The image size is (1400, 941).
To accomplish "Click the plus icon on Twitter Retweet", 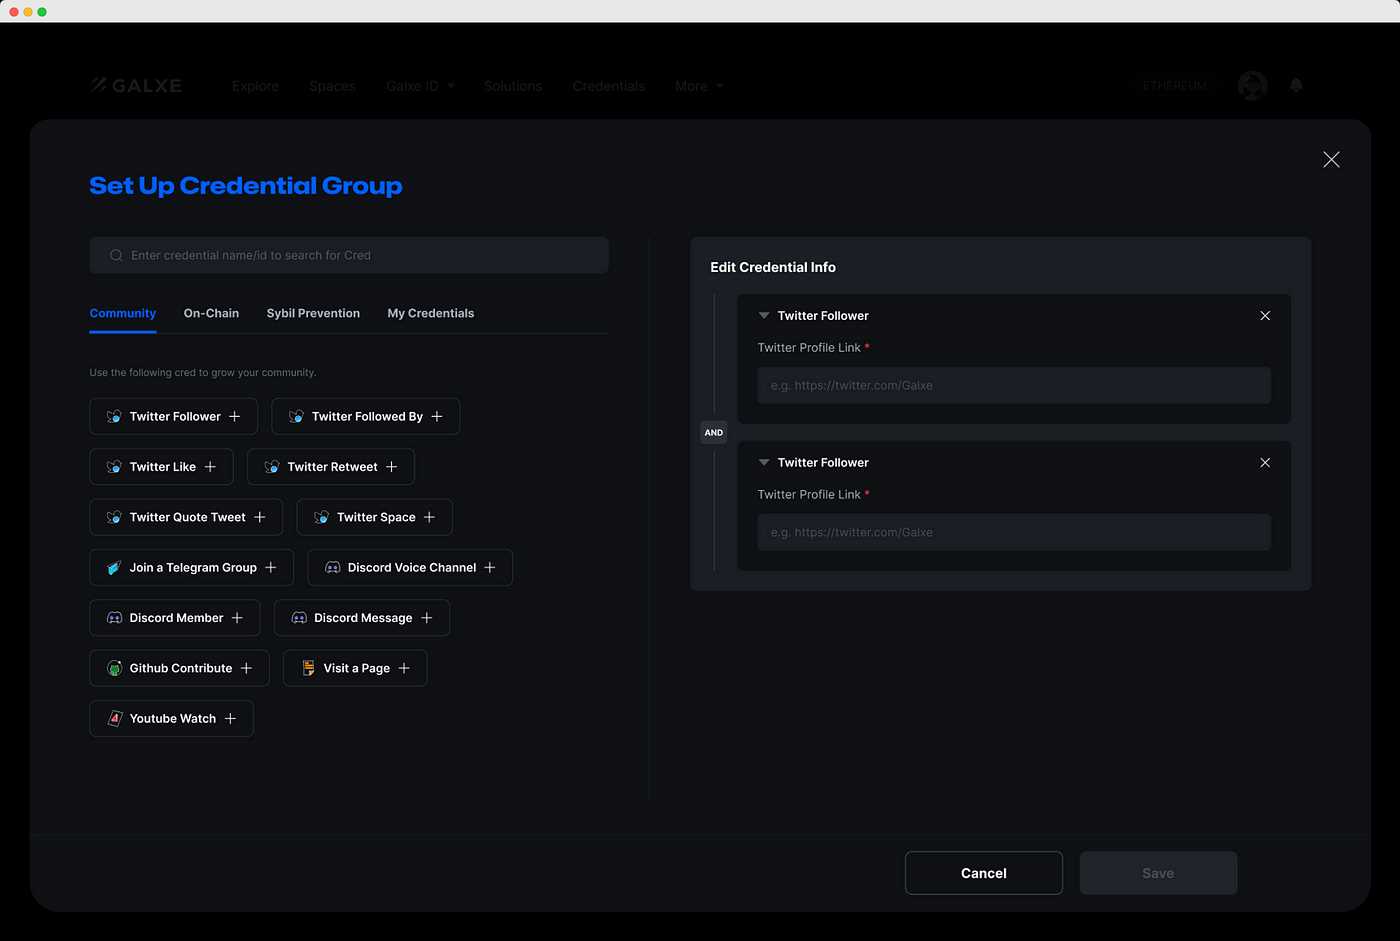I will [x=392, y=467].
